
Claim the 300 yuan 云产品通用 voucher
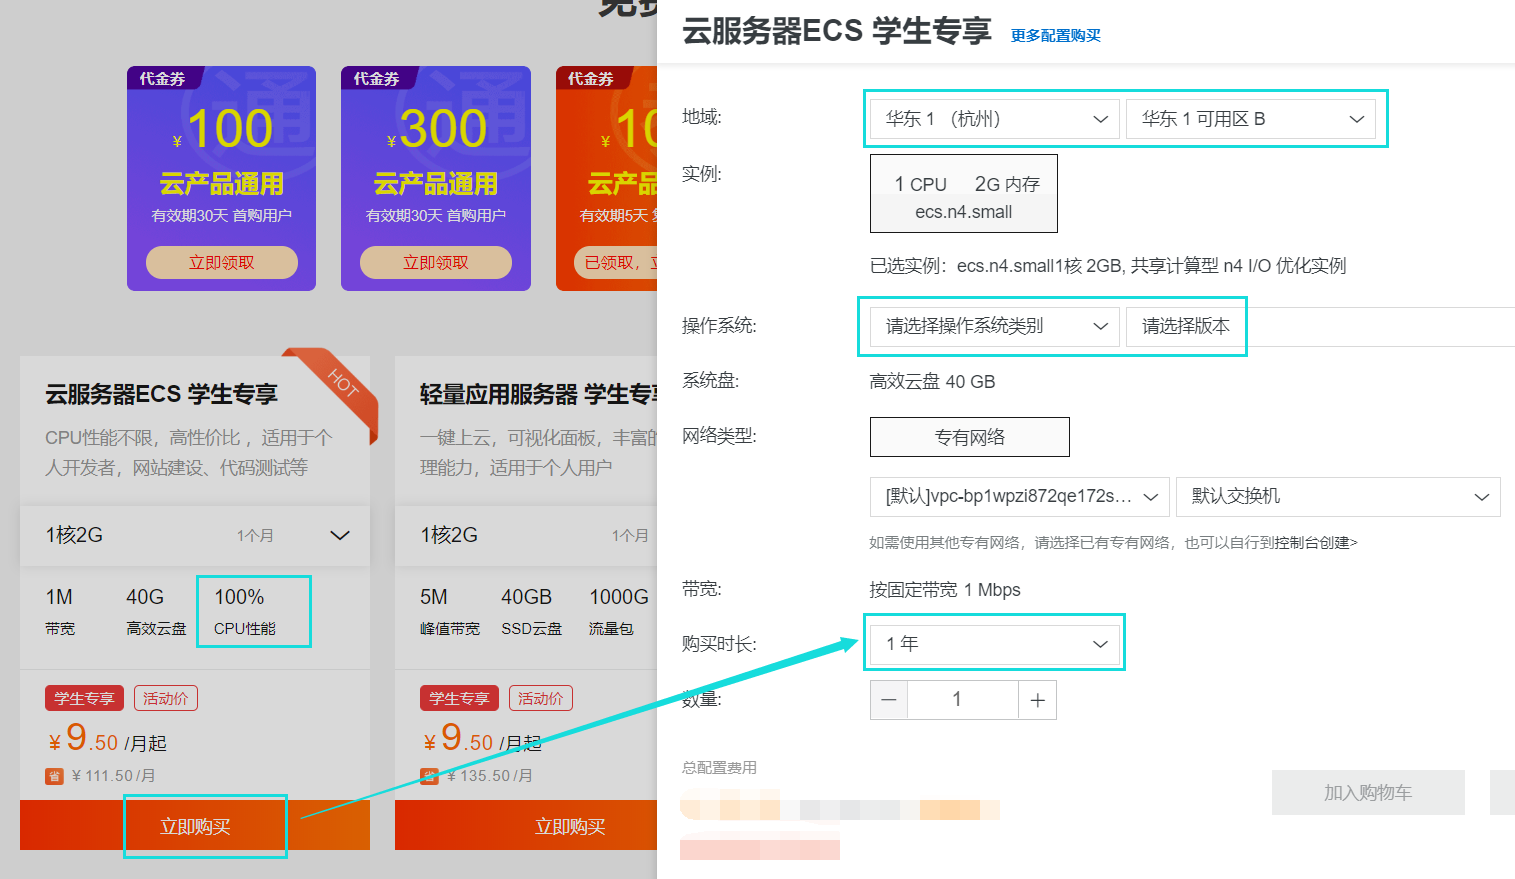pos(436,262)
